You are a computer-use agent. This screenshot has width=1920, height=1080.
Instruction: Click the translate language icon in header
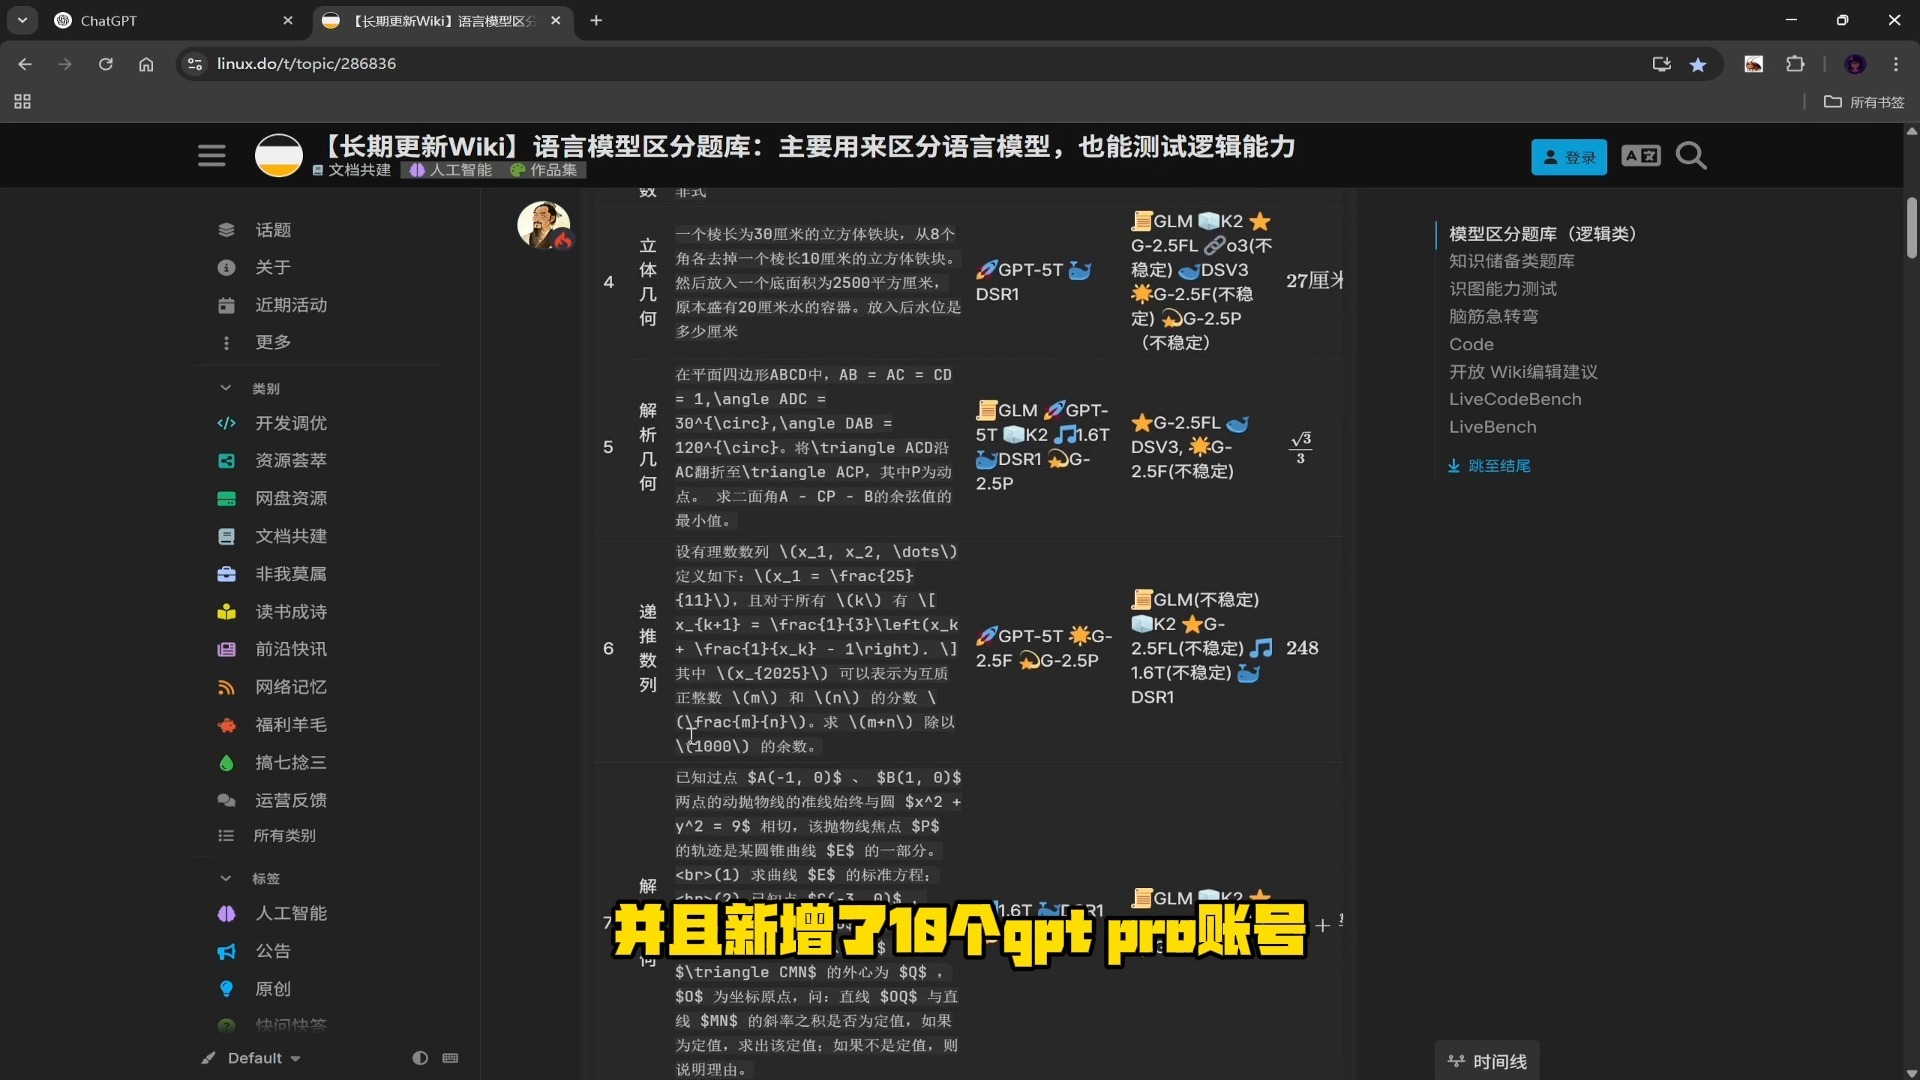click(x=1641, y=156)
